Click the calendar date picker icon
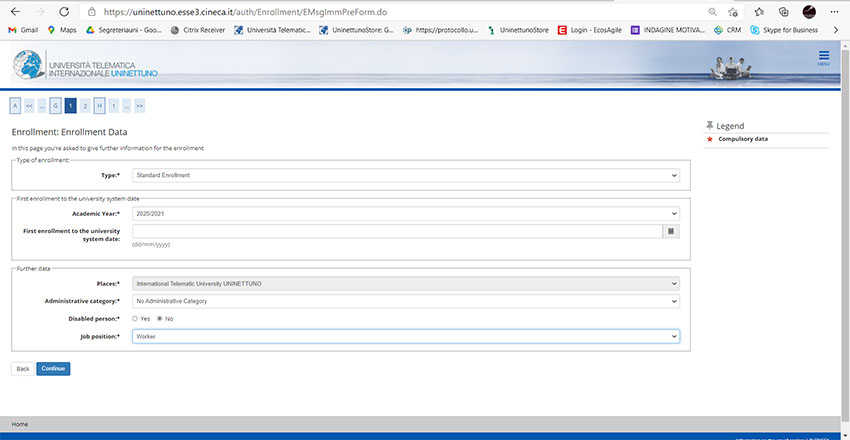Screen dimensions: 850x440 coord(672,231)
